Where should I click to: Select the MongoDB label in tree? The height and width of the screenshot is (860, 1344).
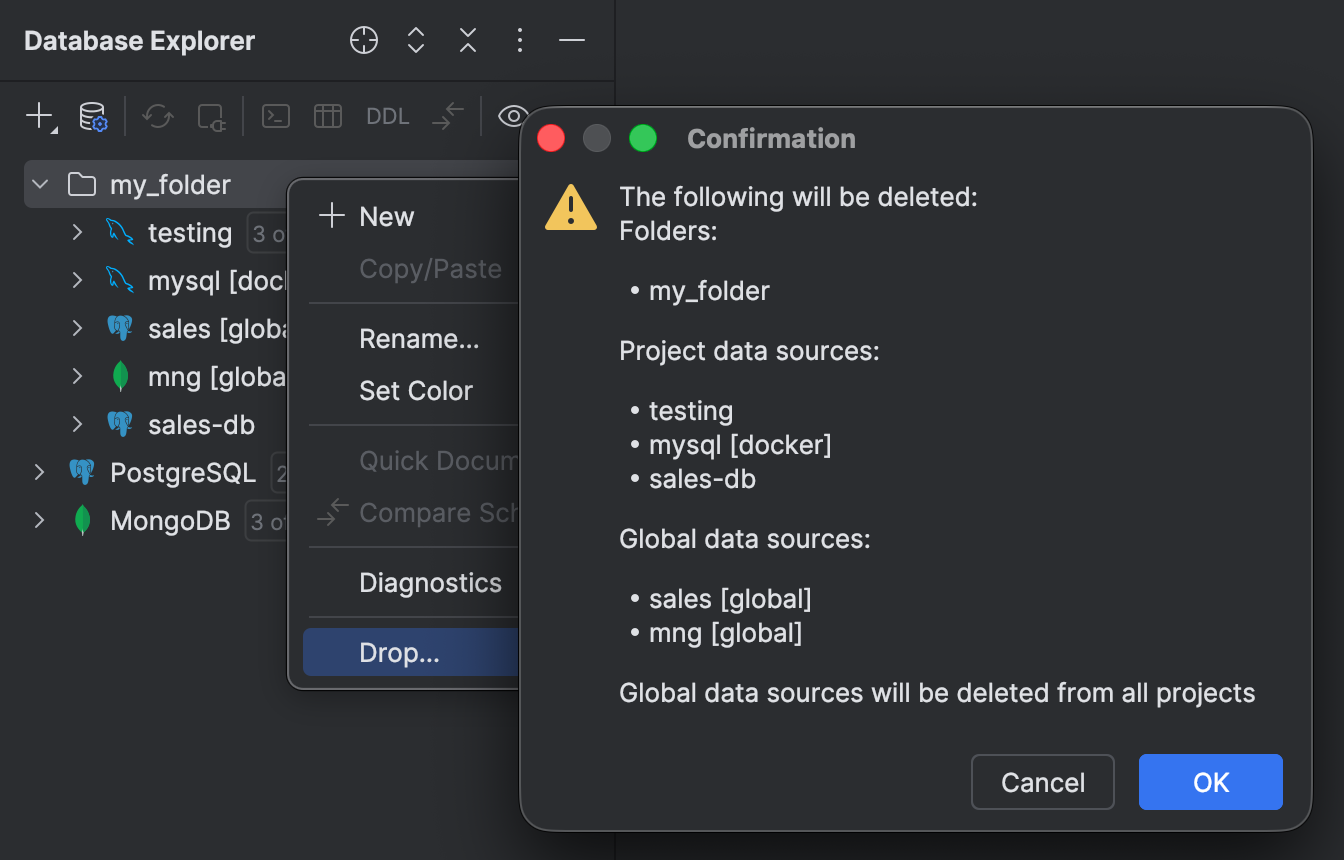[170, 521]
